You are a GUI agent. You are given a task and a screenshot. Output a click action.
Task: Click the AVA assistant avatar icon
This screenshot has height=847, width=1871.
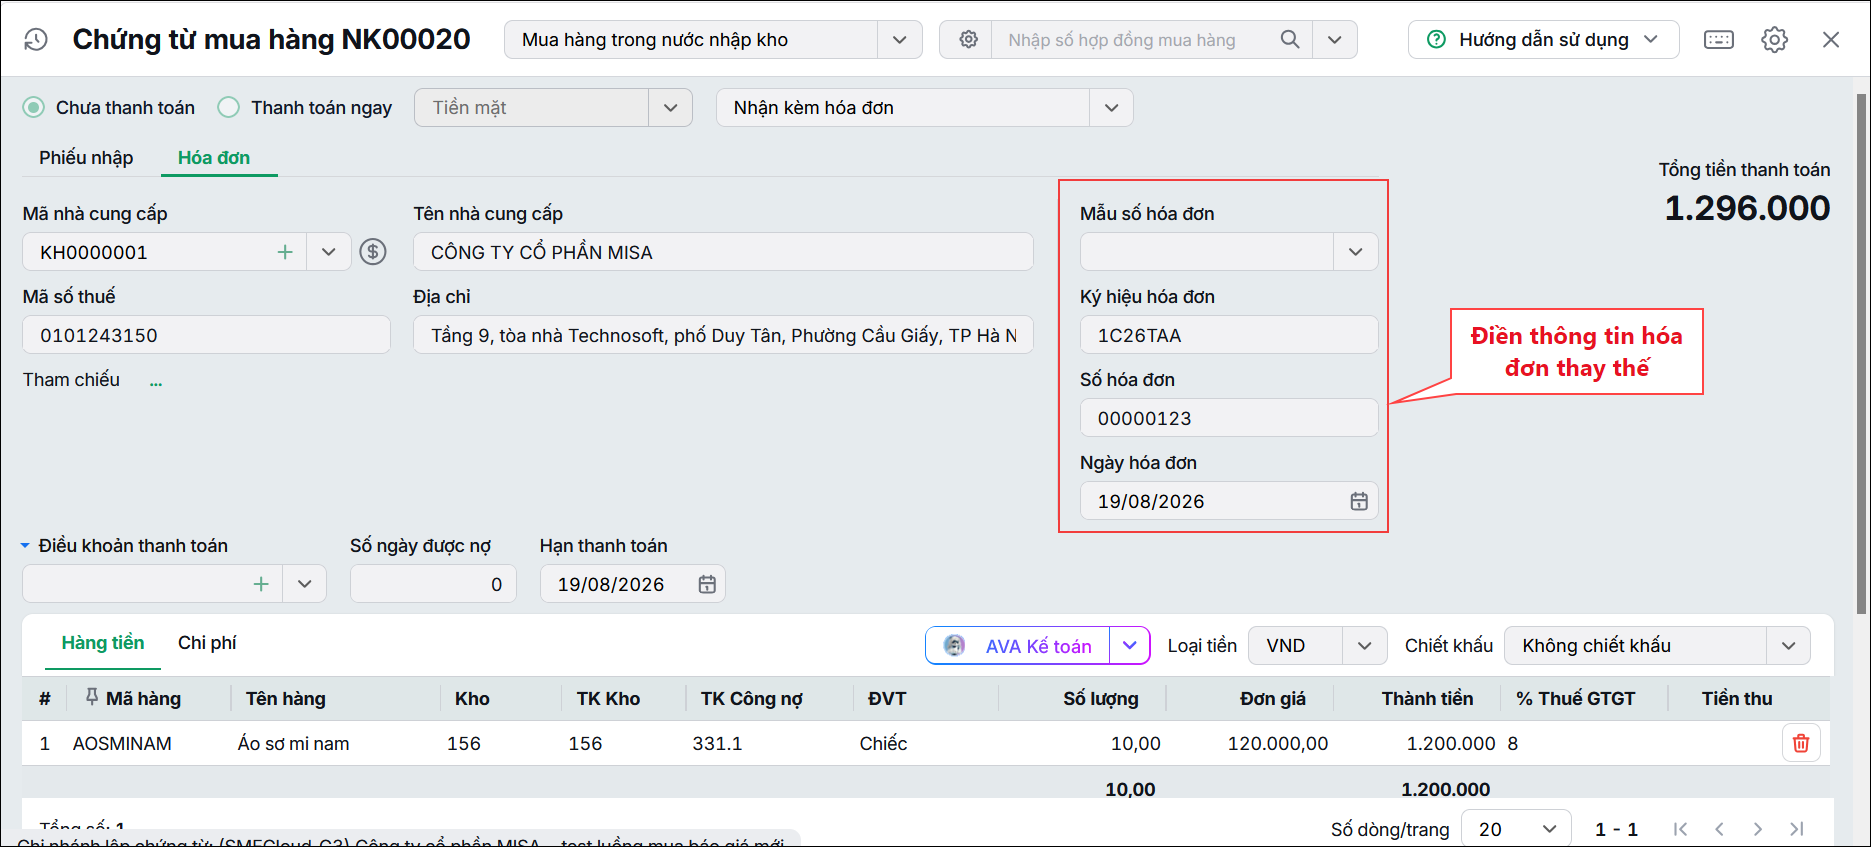[955, 646]
